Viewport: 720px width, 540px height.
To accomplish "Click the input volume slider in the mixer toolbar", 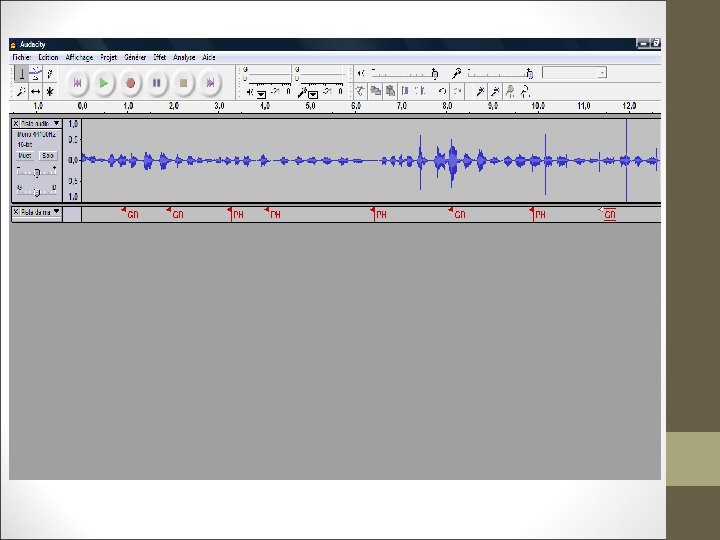I will (501, 73).
